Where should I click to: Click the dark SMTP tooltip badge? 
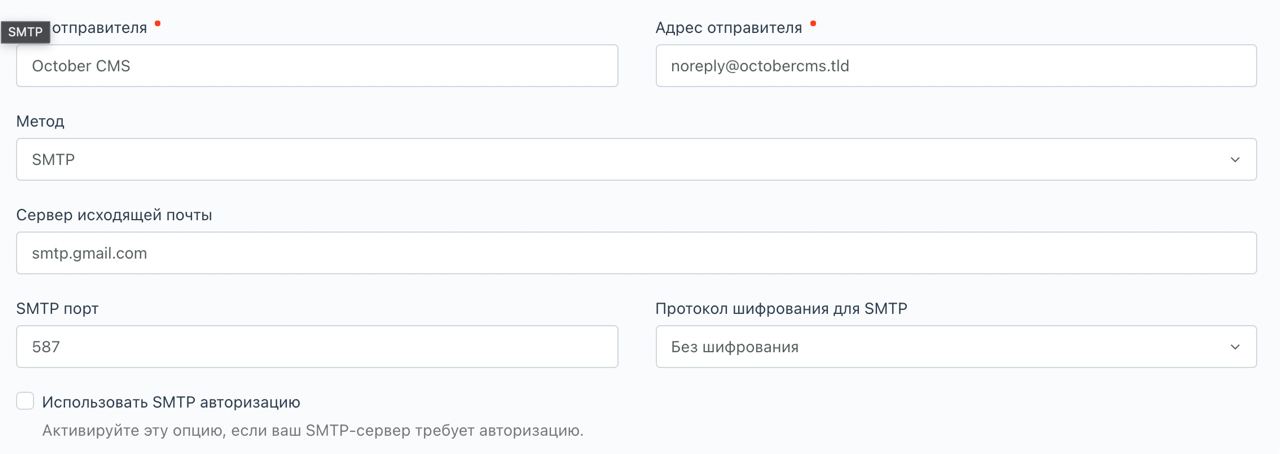pos(26,32)
